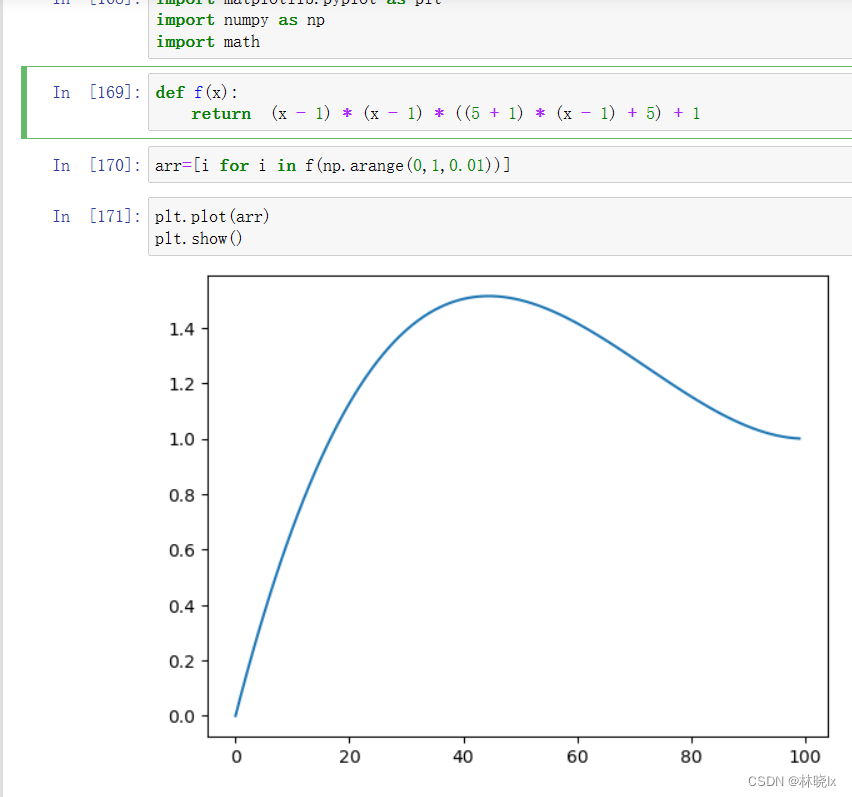Click the imports cell with numpy and math
The height and width of the screenshot is (797, 852).
click(x=500, y=28)
